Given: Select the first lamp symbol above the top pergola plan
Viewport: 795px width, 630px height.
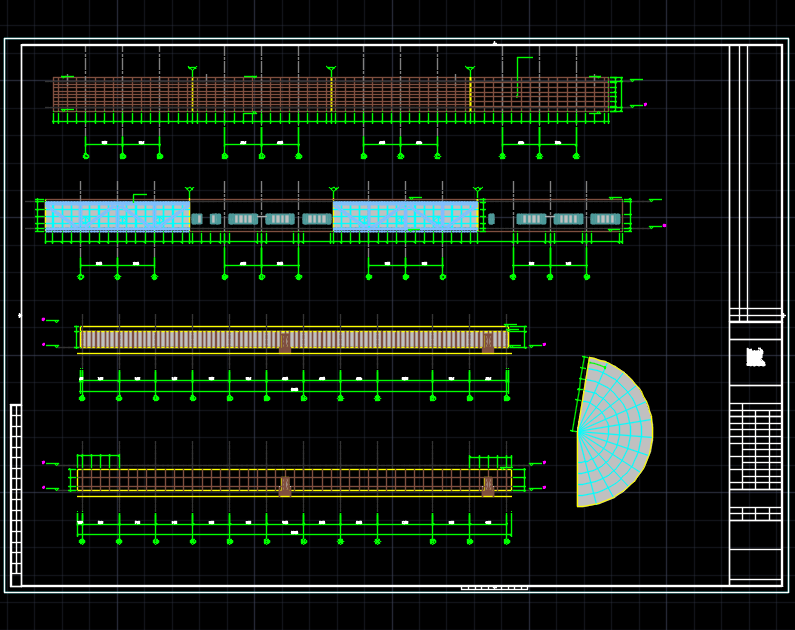Looking at the screenshot, I should click(x=192, y=68).
